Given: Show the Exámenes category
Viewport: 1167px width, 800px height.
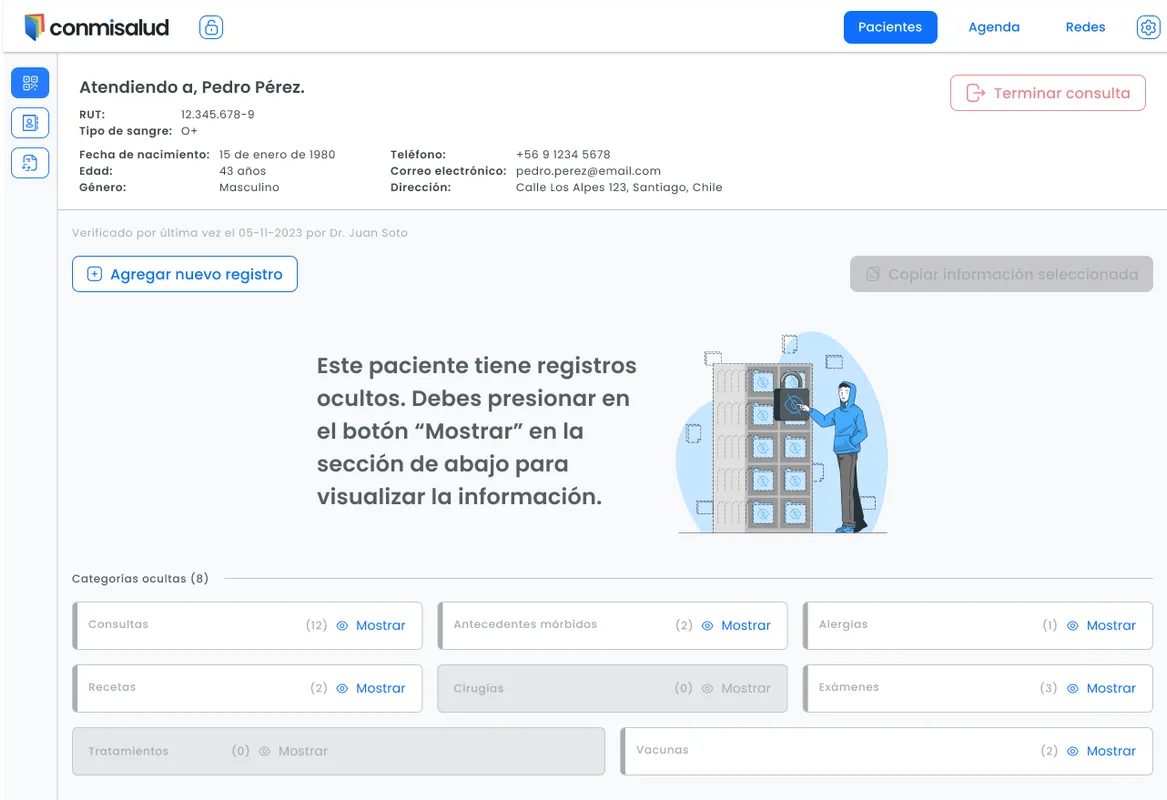Looking at the screenshot, I should [1102, 688].
